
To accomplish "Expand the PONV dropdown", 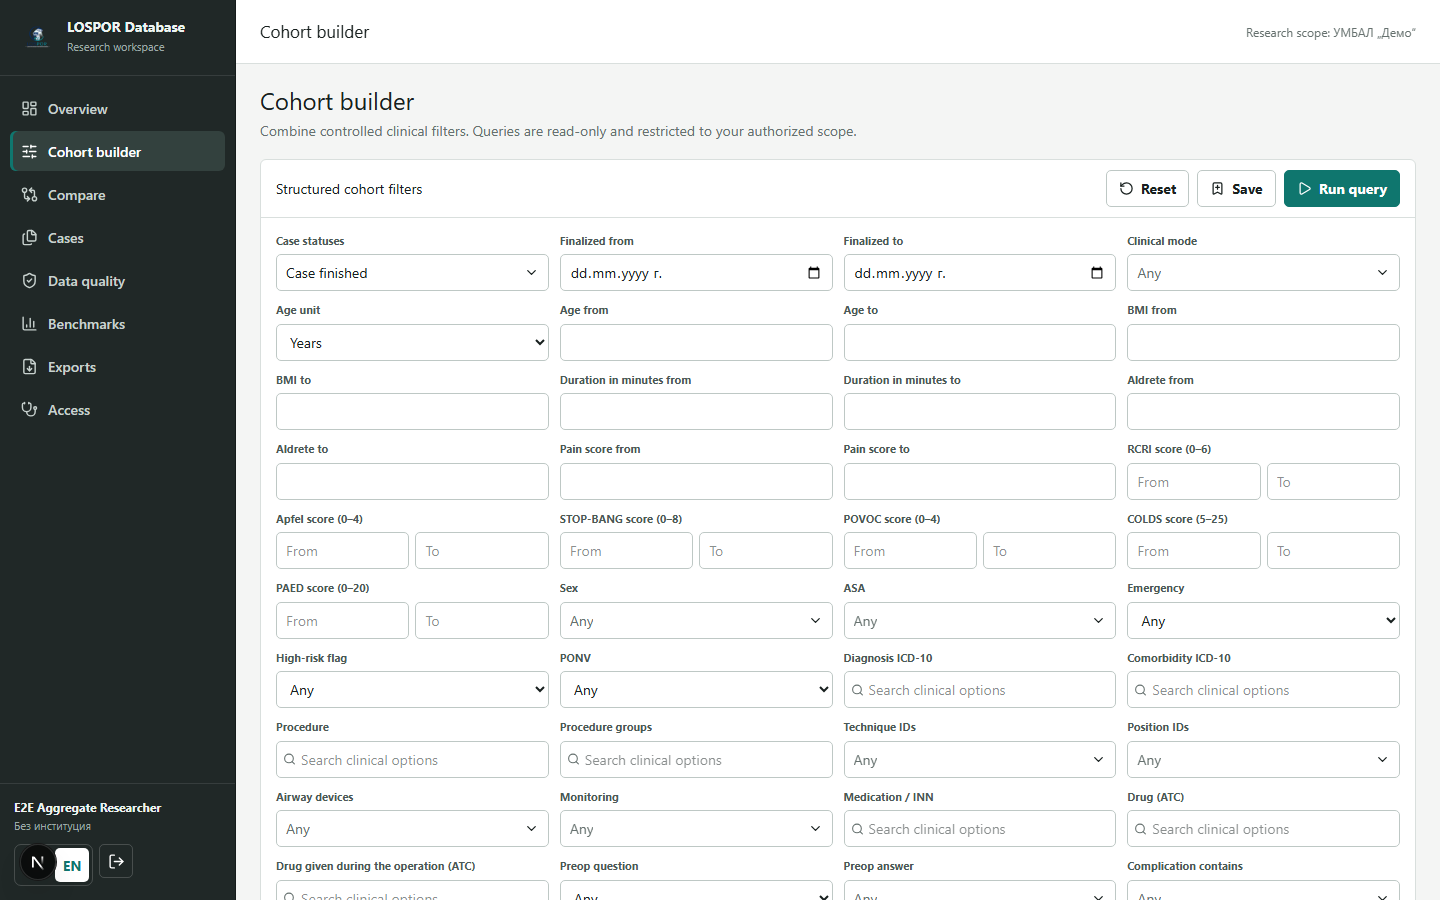I will 696,690.
